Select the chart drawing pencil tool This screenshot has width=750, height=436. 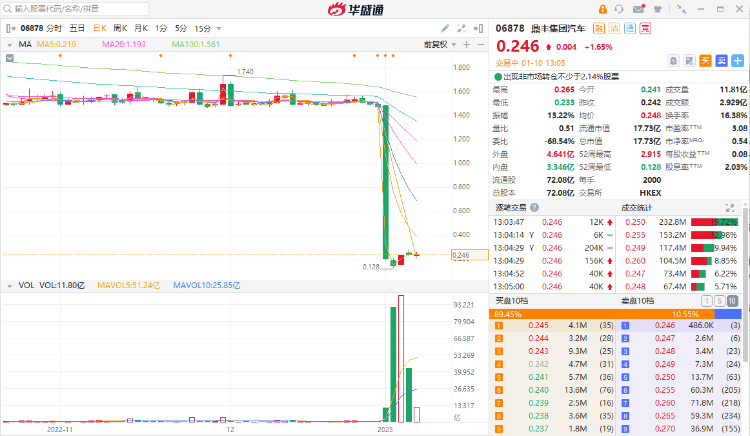point(445,28)
